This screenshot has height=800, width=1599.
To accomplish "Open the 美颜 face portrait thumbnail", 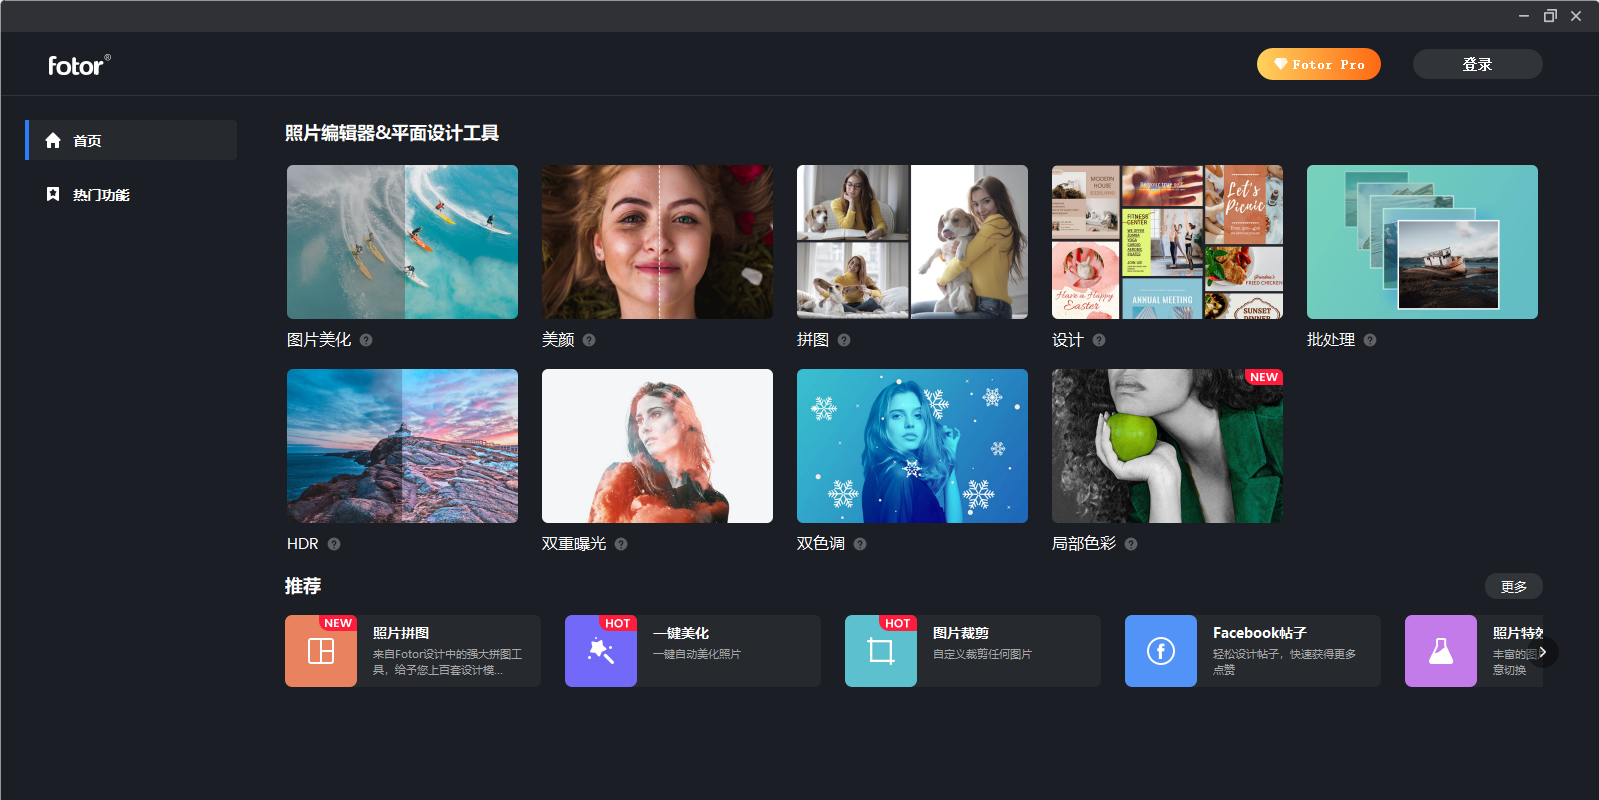I will pyautogui.click(x=657, y=242).
